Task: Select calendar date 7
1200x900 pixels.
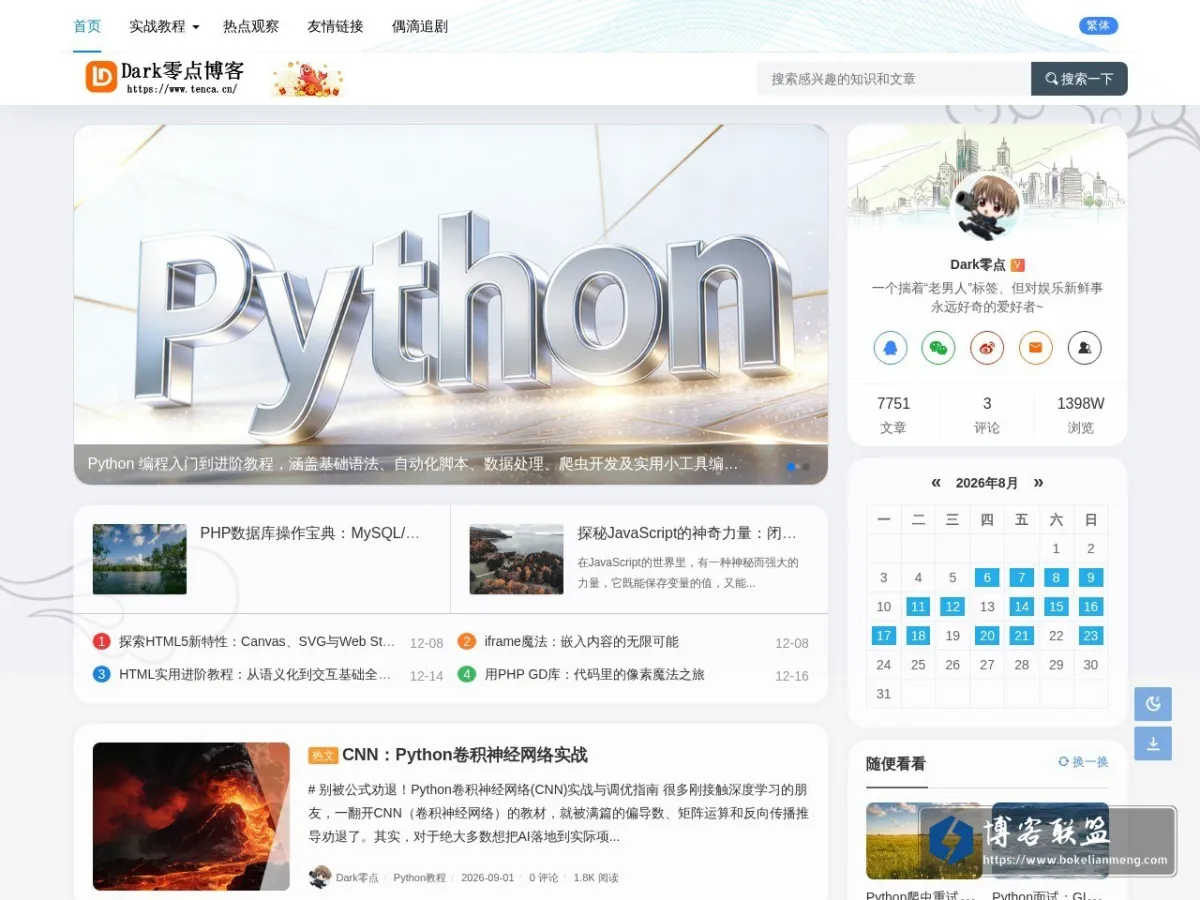Action: 1021,577
